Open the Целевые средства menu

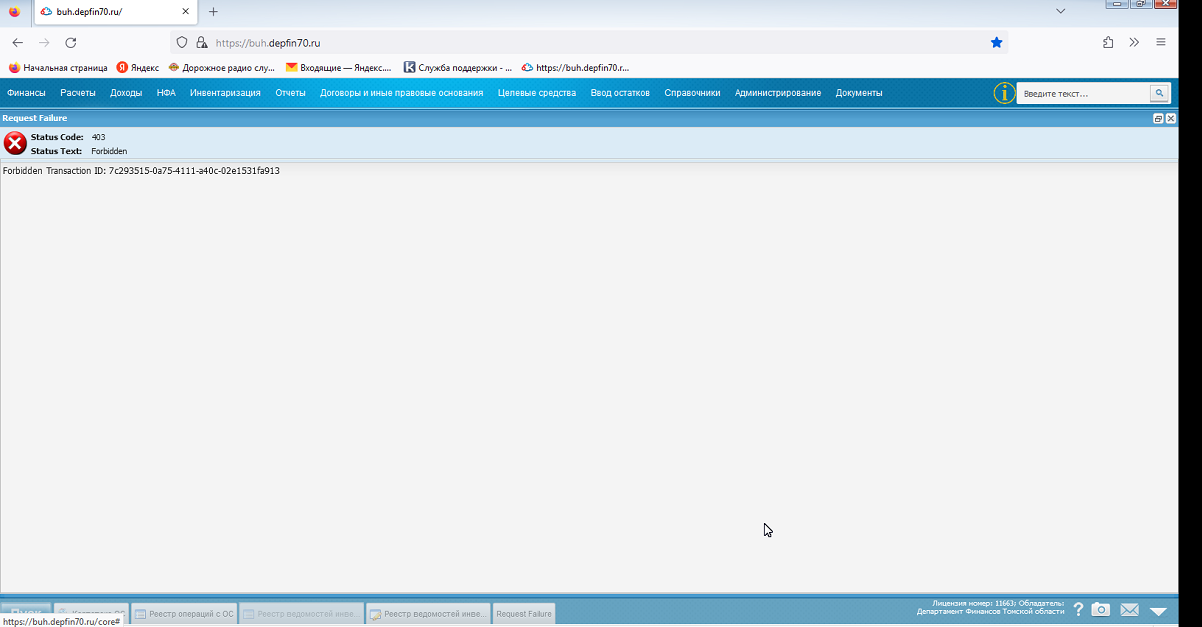point(537,93)
